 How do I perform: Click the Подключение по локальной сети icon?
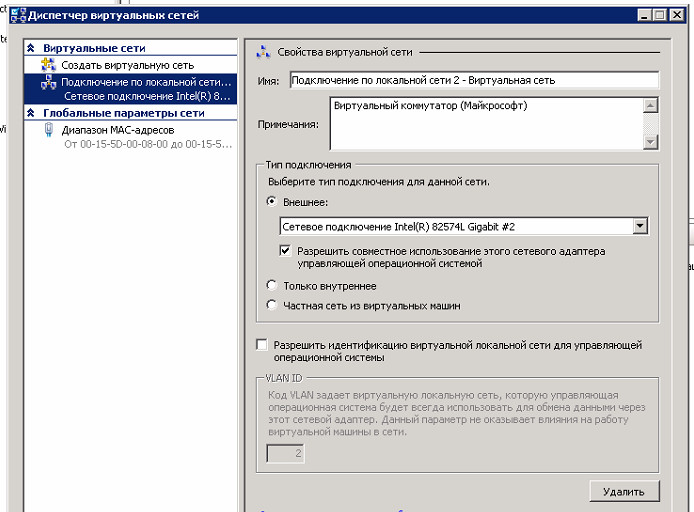(x=49, y=82)
